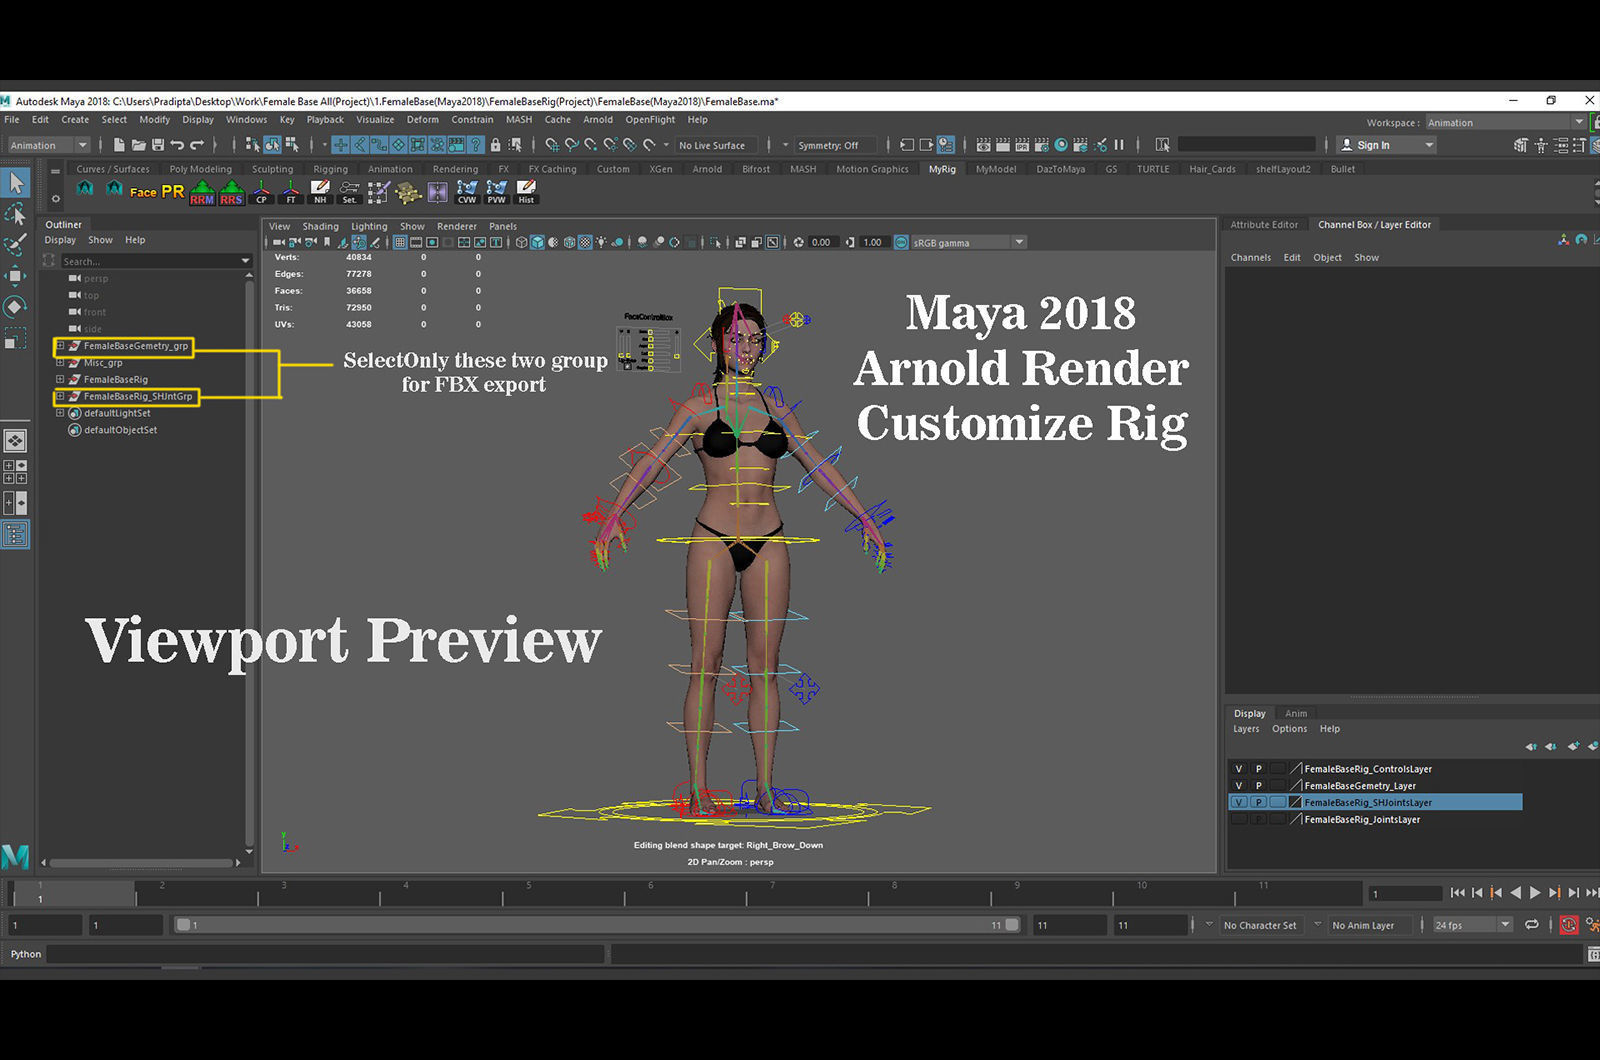Click the Undo arrow icon

point(177,145)
